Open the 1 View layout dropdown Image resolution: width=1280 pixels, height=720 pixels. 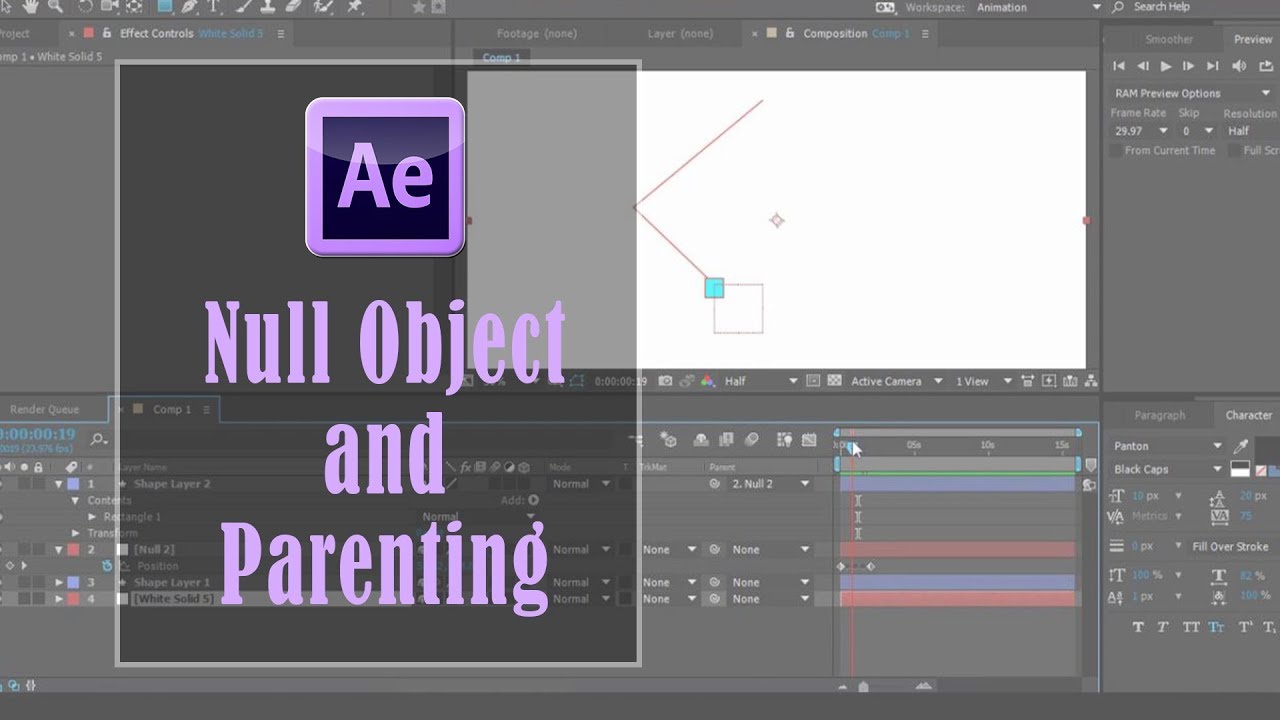(x=984, y=381)
